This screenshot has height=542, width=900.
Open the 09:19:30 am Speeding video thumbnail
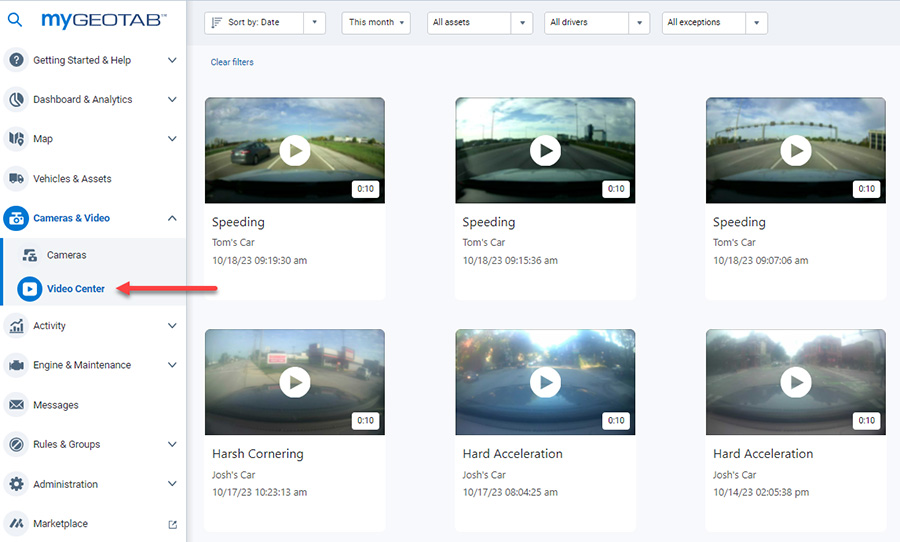coord(294,150)
